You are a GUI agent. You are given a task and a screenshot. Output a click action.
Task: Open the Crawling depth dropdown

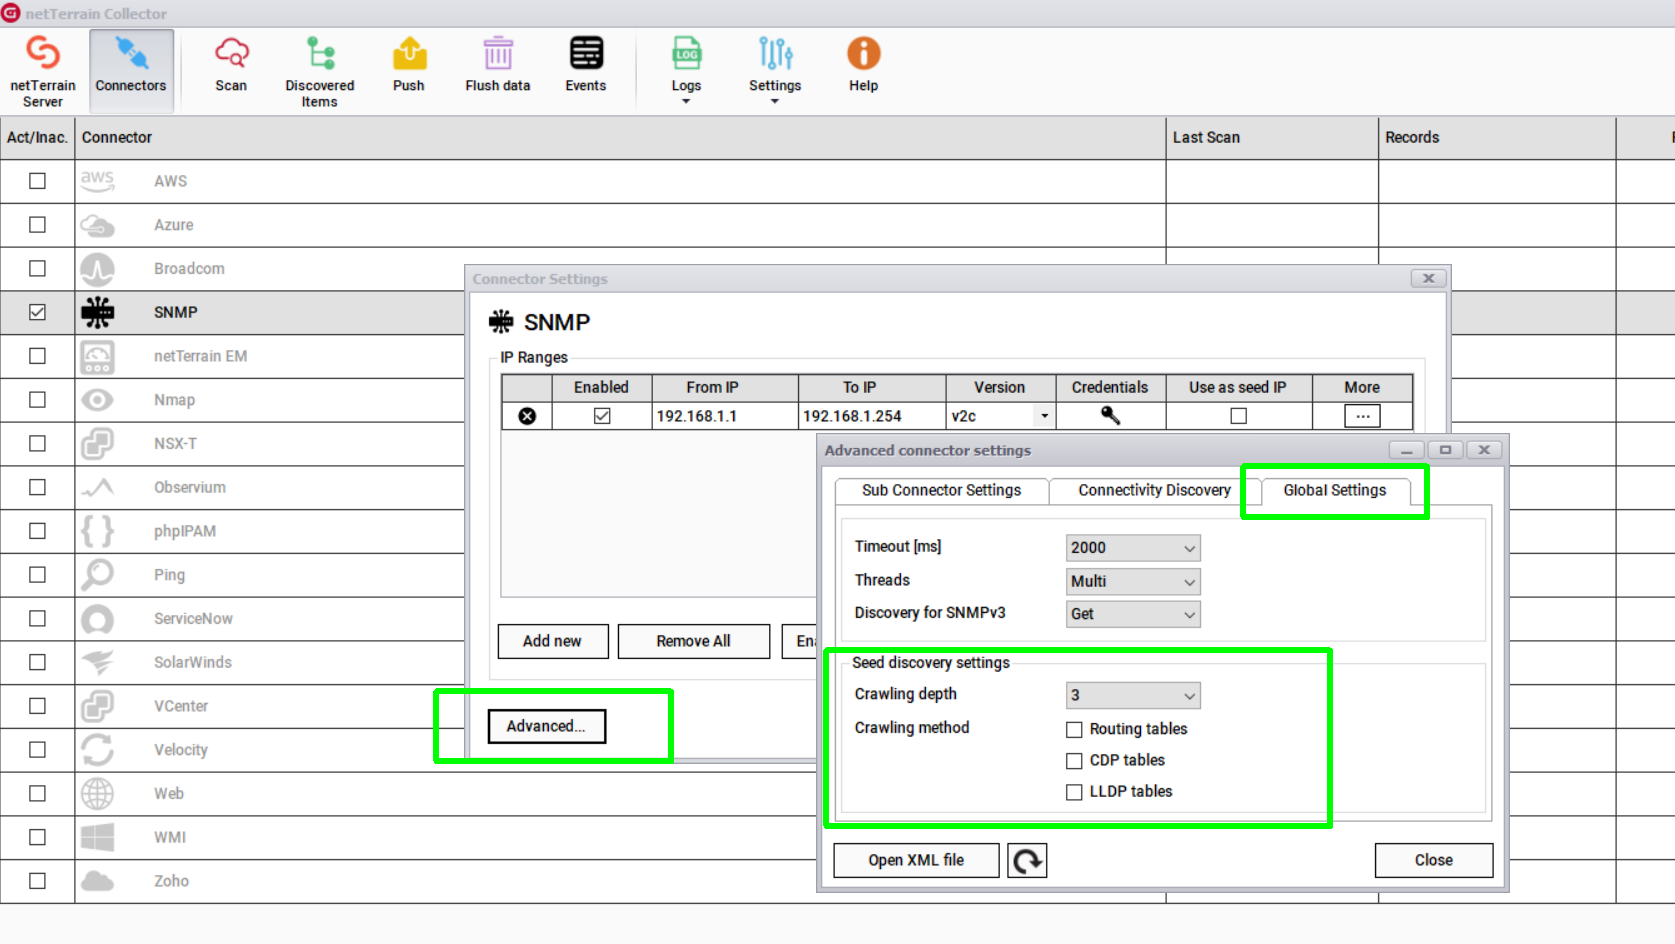pos(1133,695)
